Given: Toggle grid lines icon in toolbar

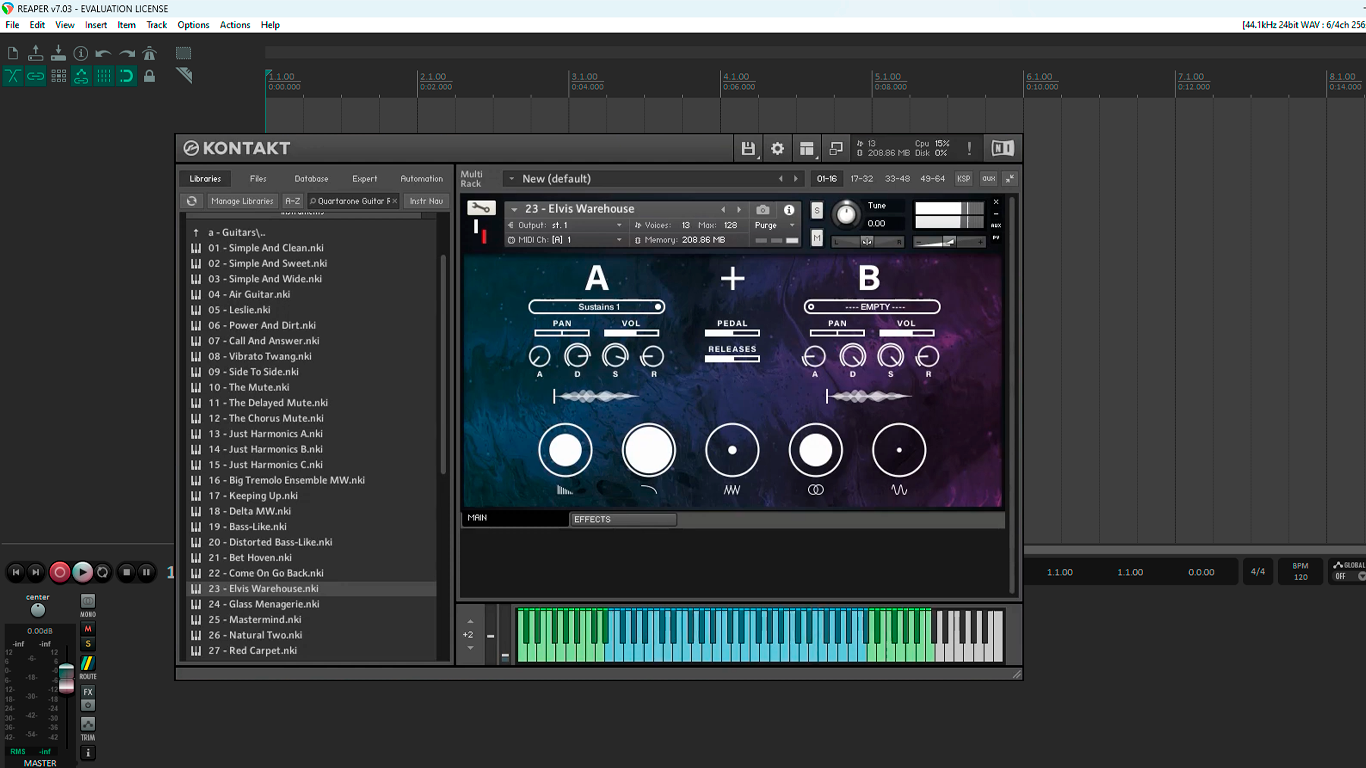Looking at the screenshot, I should click(x=104, y=76).
